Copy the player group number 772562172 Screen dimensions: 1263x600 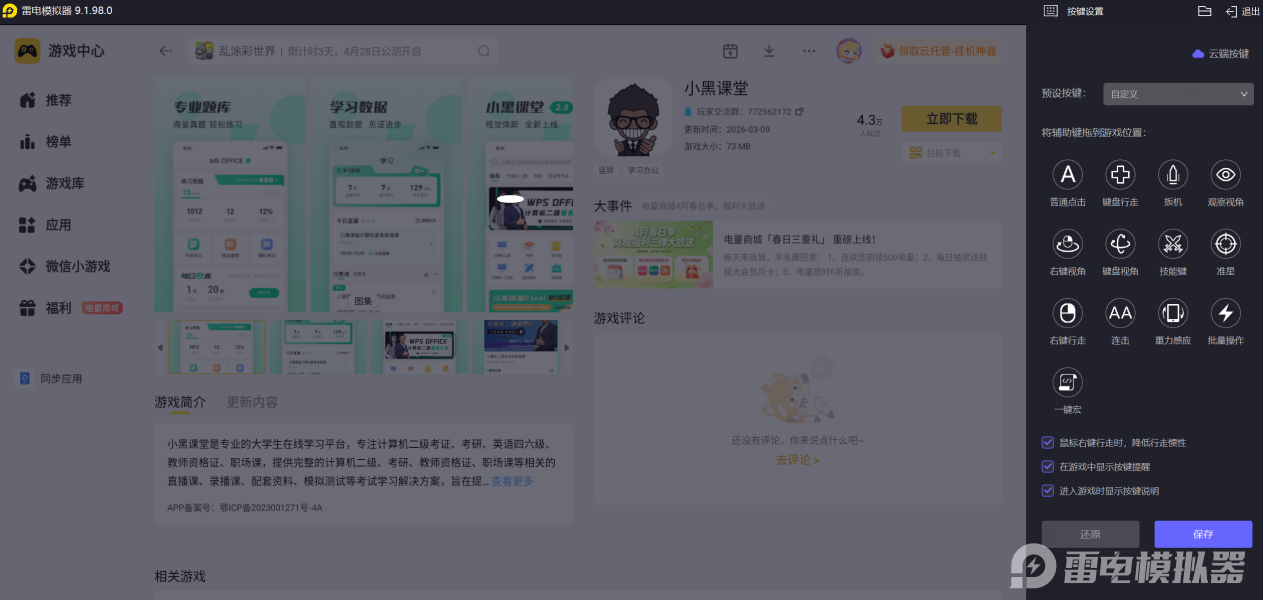point(800,111)
